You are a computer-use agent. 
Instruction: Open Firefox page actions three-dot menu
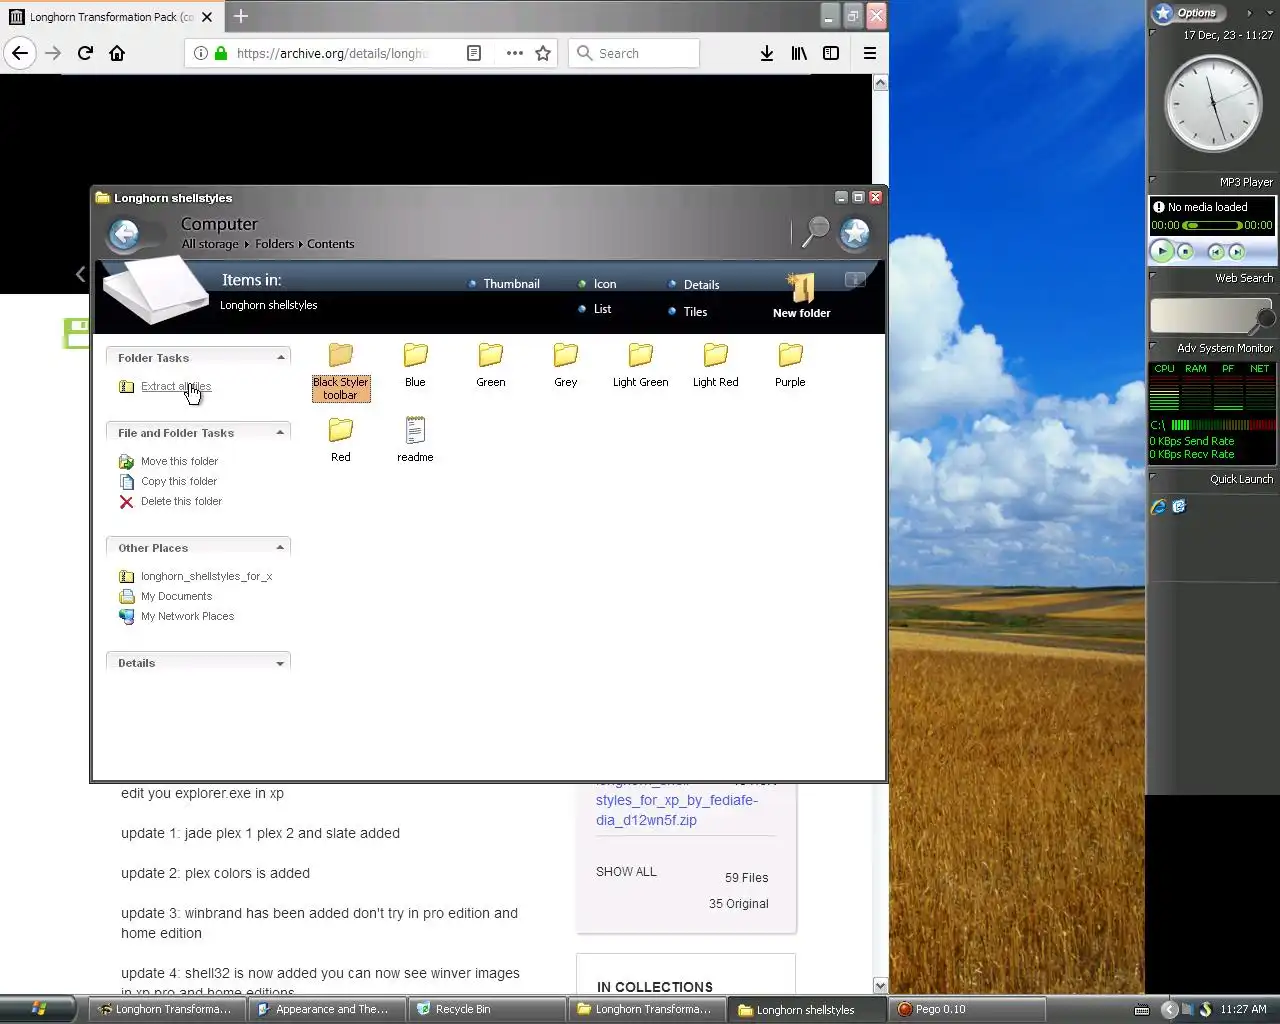point(514,53)
